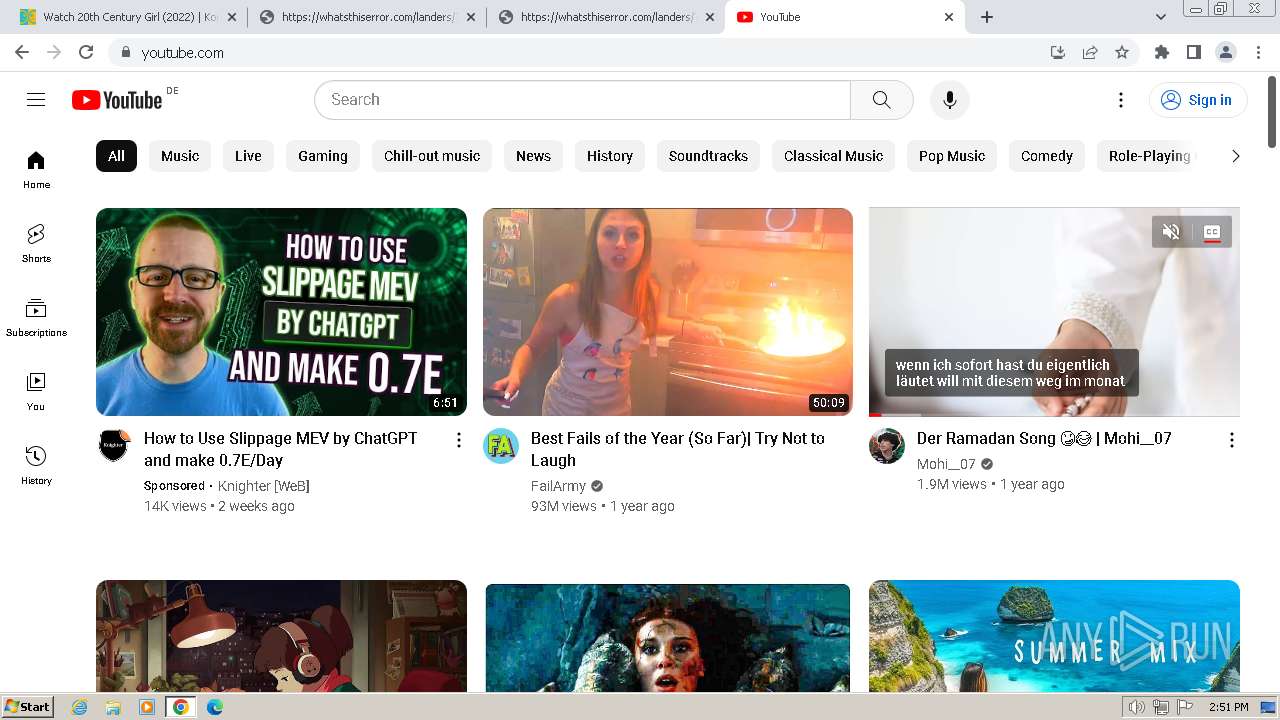Select the Live filter chip
This screenshot has width=1280, height=720.
pos(248,156)
